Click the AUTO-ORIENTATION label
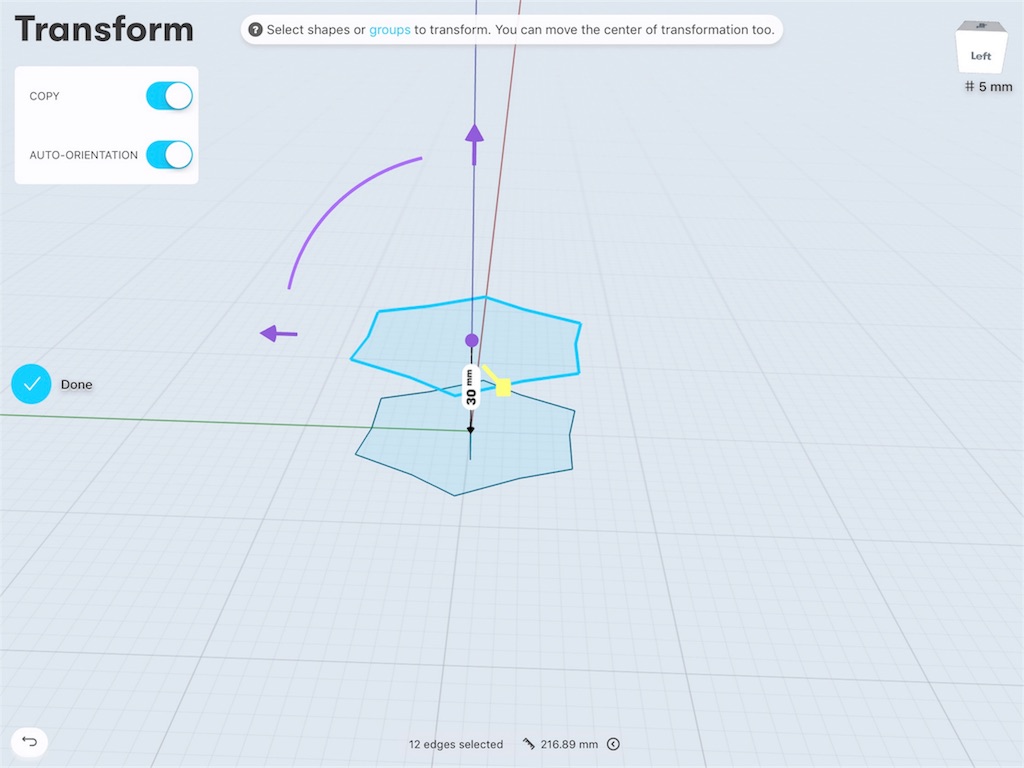The height and width of the screenshot is (768, 1024). [84, 155]
